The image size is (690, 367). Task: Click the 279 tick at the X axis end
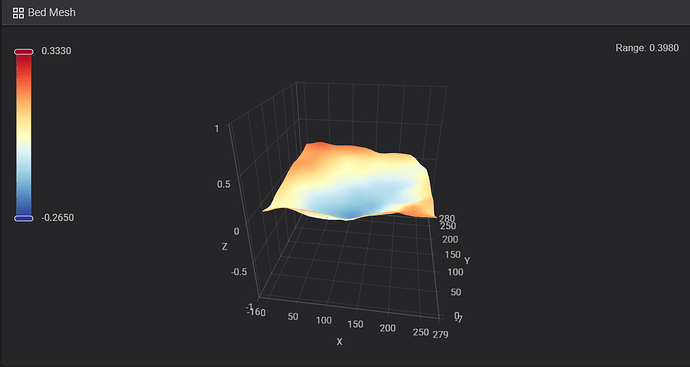[x=440, y=335]
